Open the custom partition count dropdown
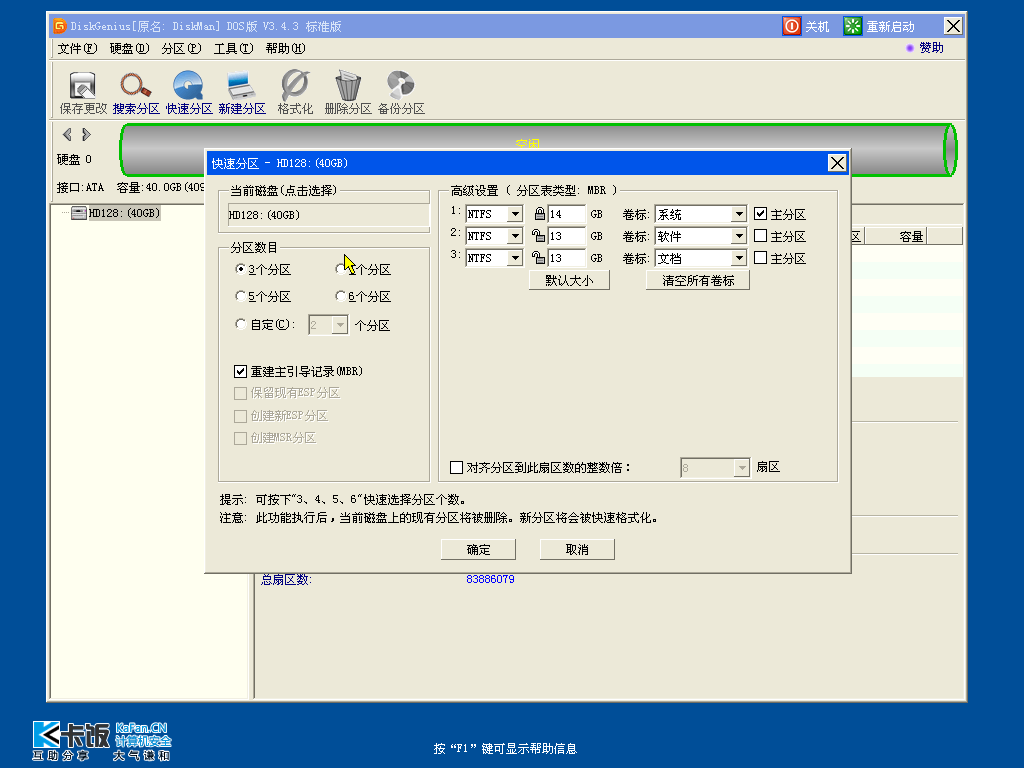 (x=340, y=325)
